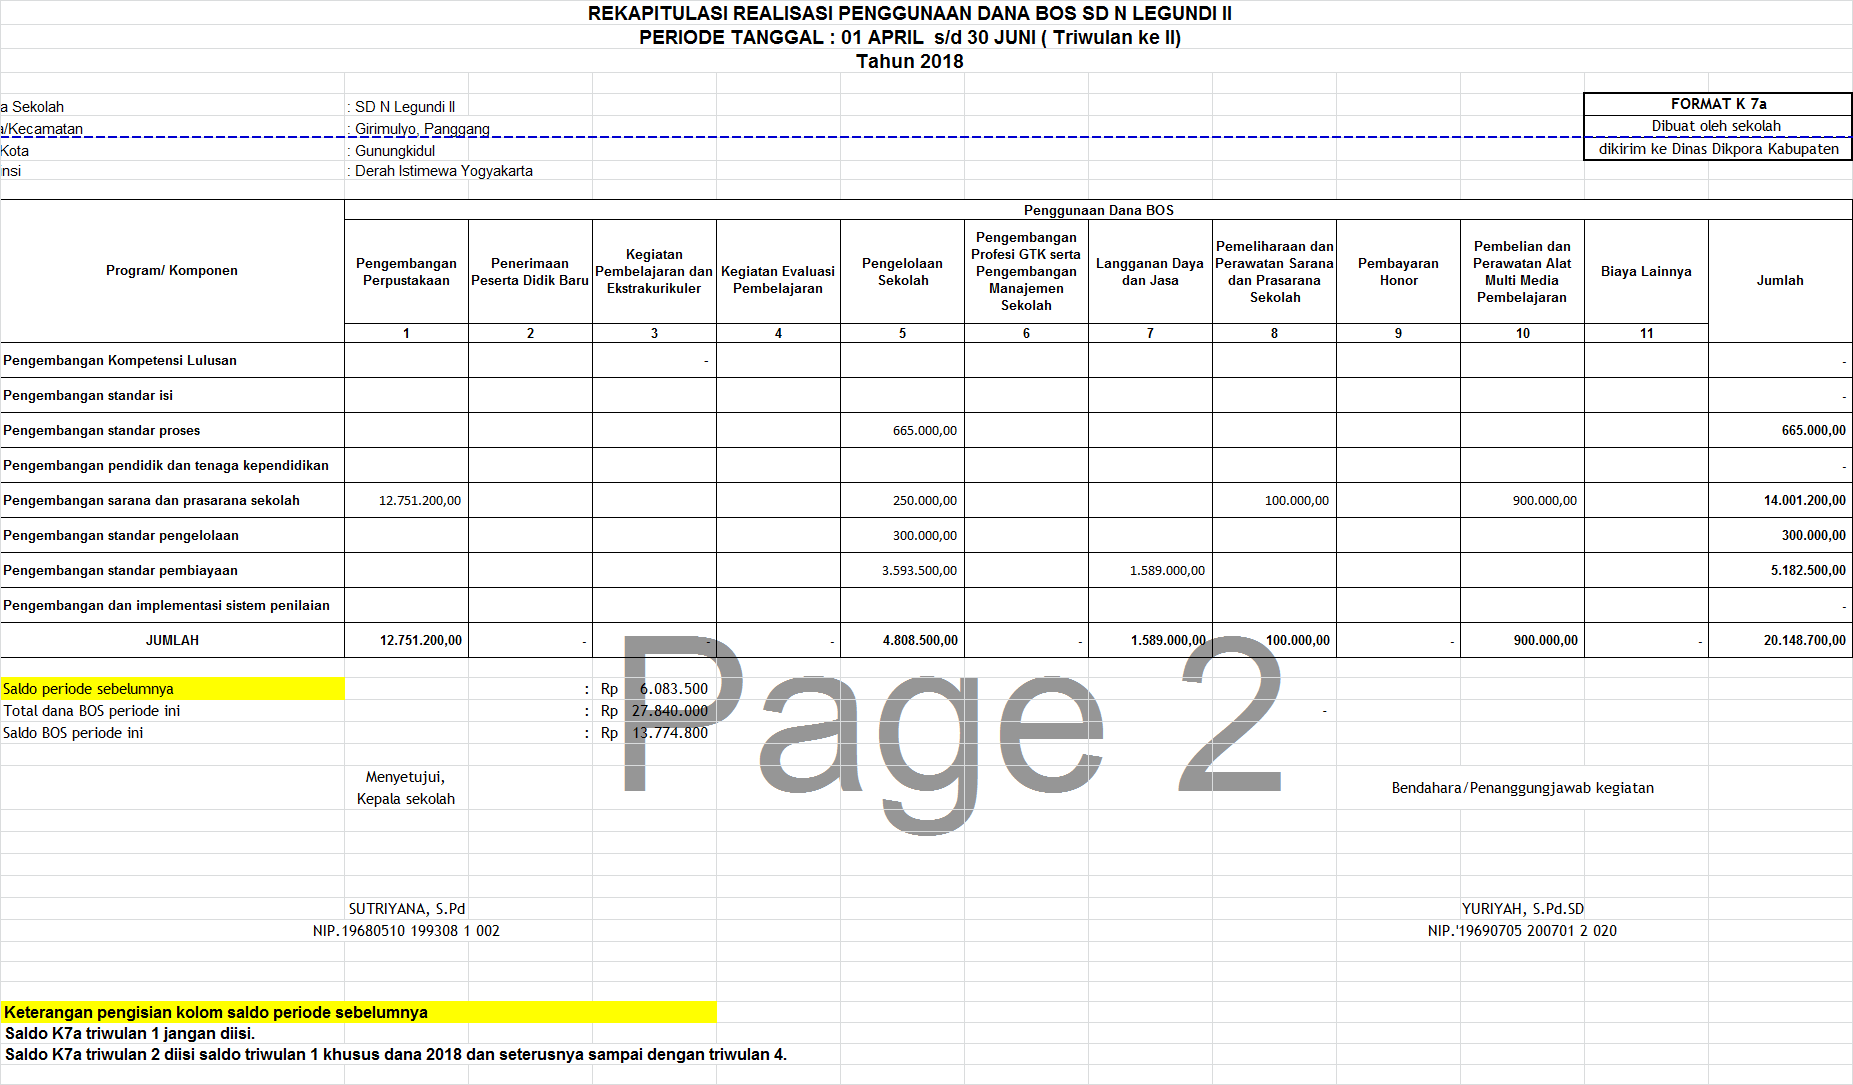Select the total 14.001.200,00 cell
Viewport: 1853px width, 1085px height.
1780,500
